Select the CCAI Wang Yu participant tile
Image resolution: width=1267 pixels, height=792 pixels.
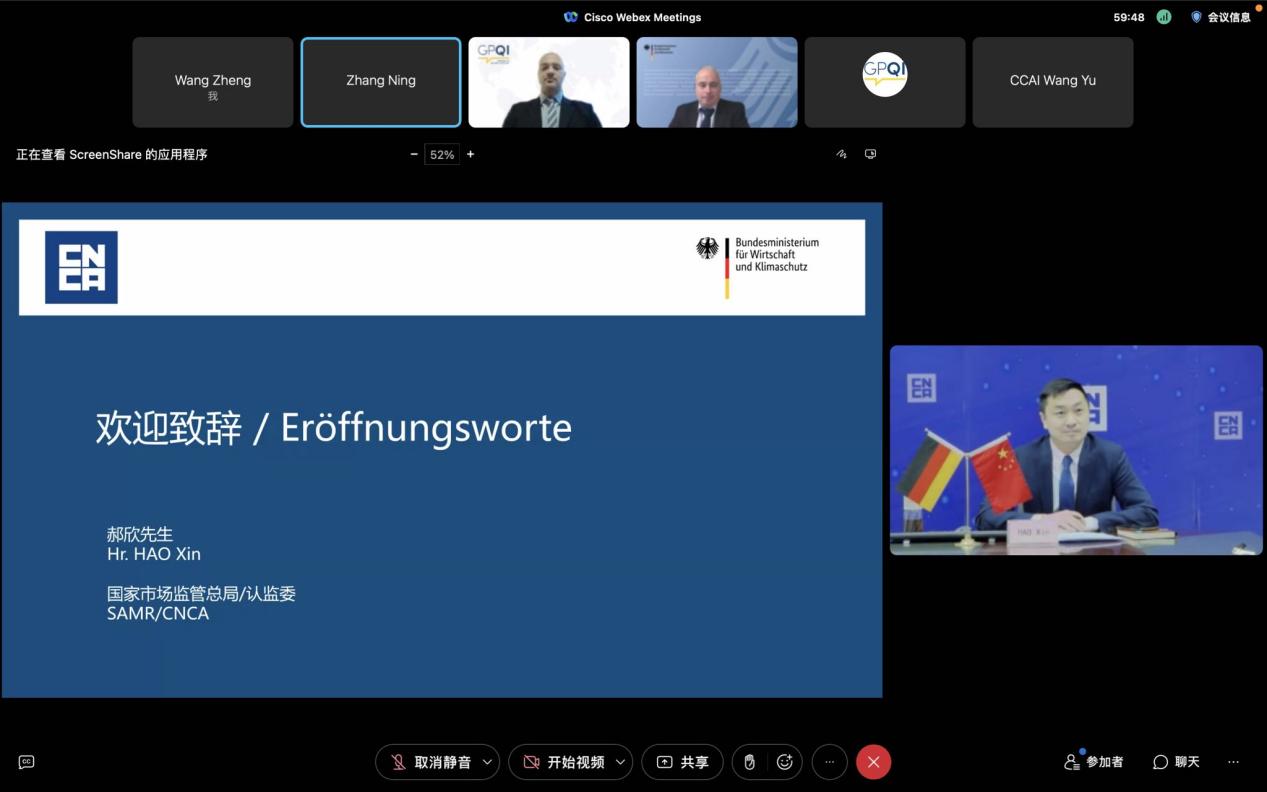point(1052,81)
